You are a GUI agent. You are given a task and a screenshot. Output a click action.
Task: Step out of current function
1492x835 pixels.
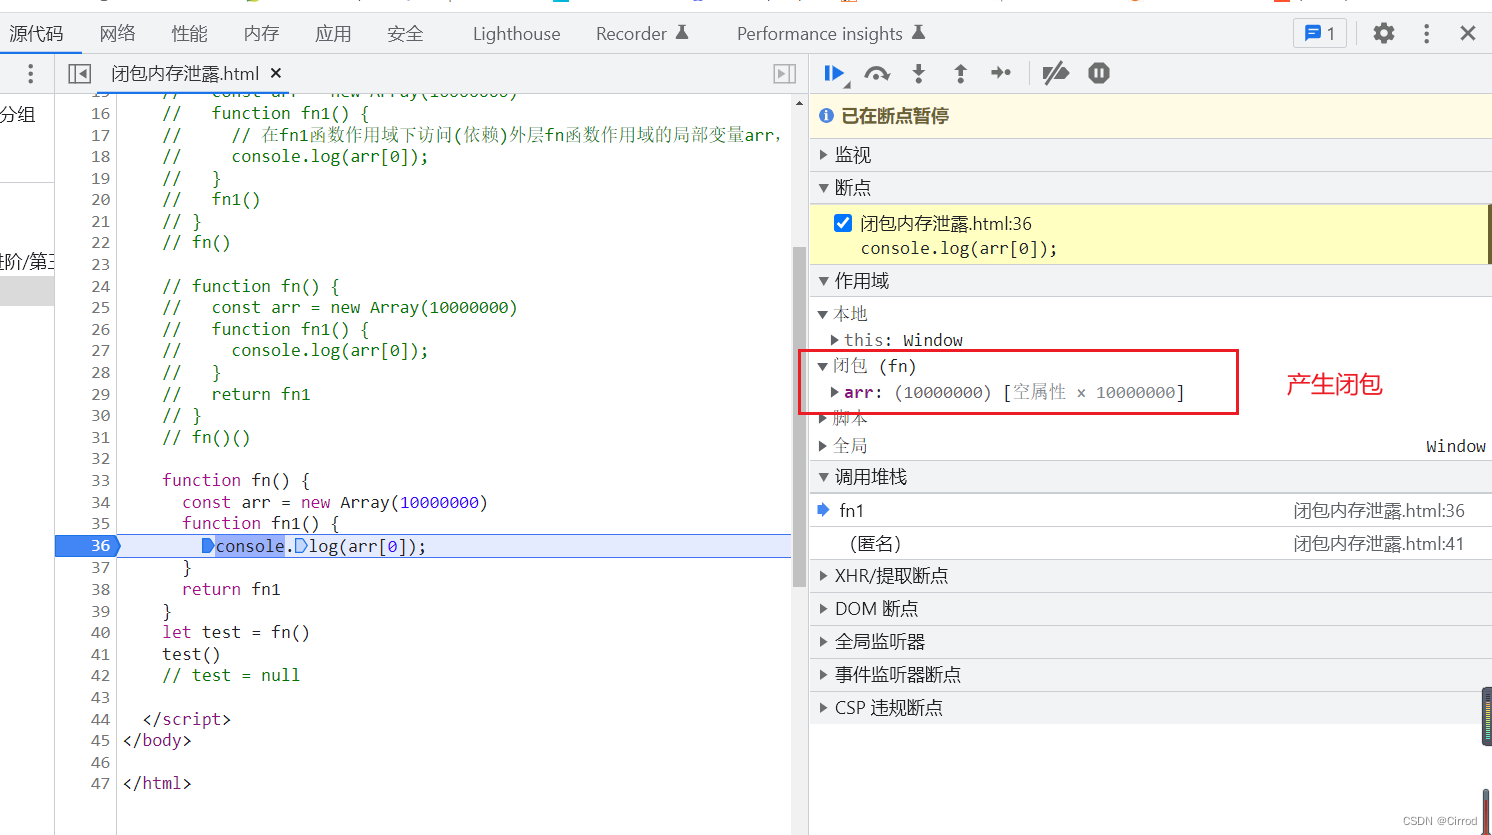point(960,73)
